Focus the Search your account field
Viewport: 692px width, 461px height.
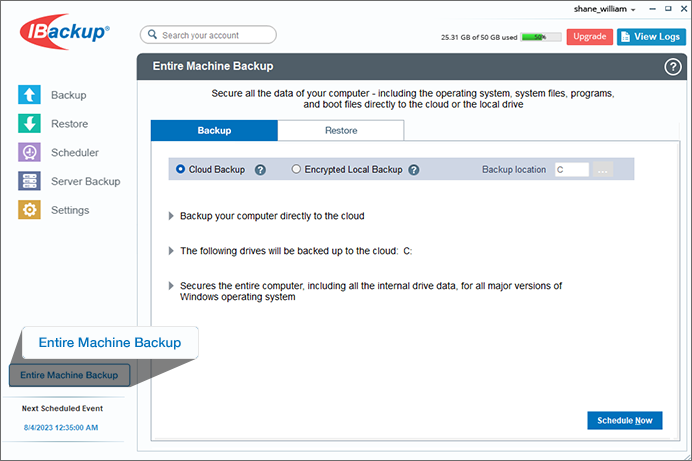pyautogui.click(x=208, y=34)
